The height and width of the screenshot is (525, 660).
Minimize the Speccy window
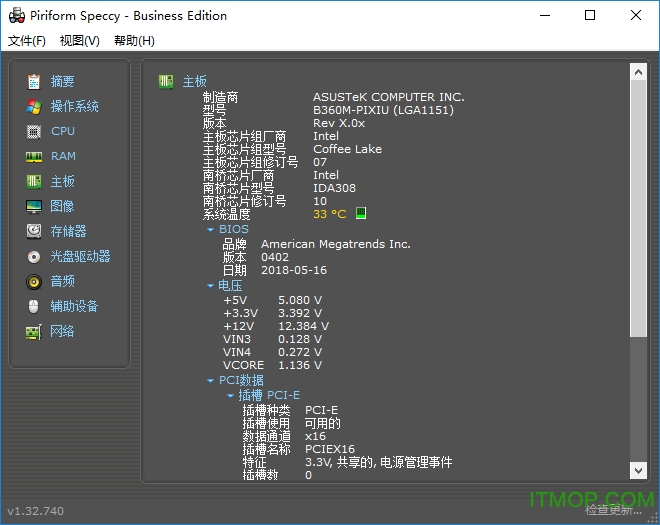click(x=545, y=15)
